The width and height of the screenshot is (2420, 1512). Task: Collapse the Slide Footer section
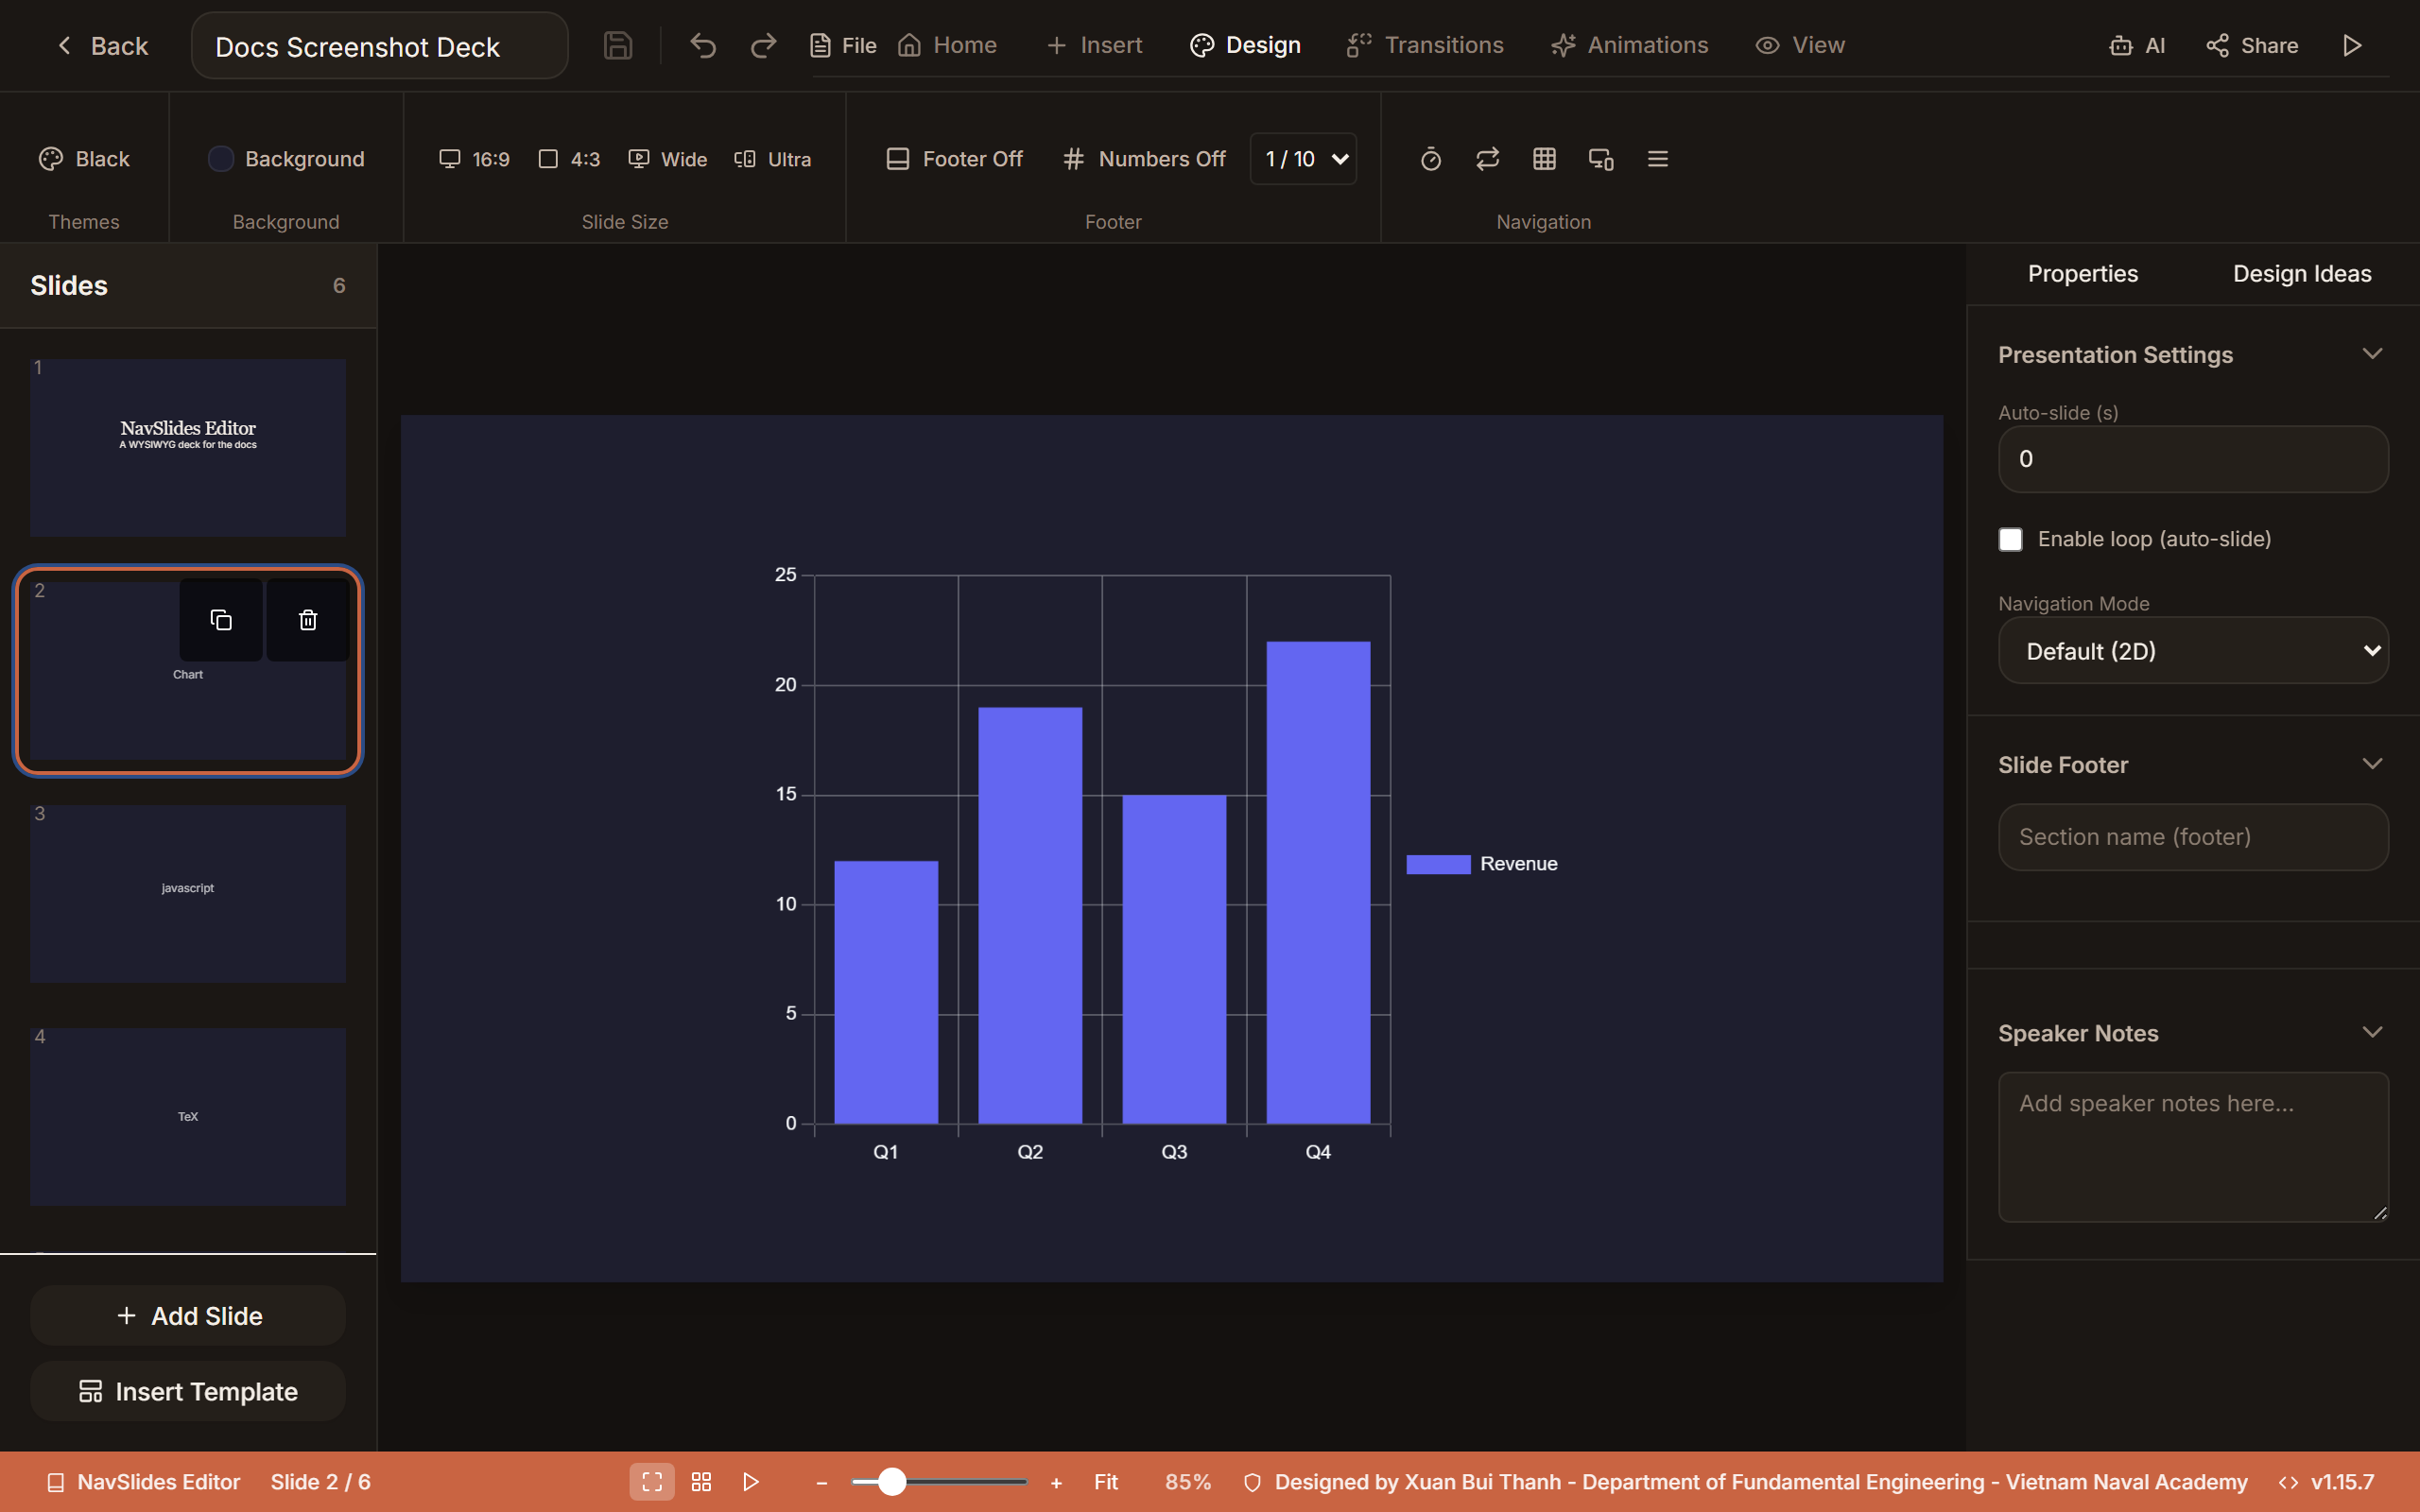coord(2372,764)
